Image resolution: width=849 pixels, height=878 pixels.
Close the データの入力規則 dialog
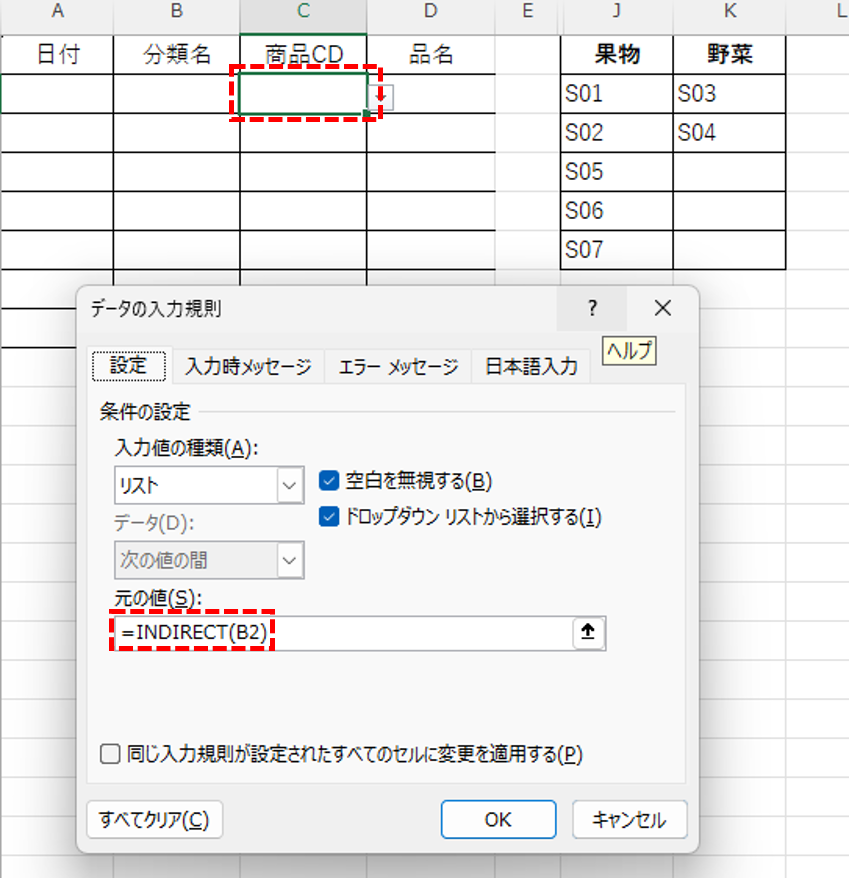pos(663,308)
